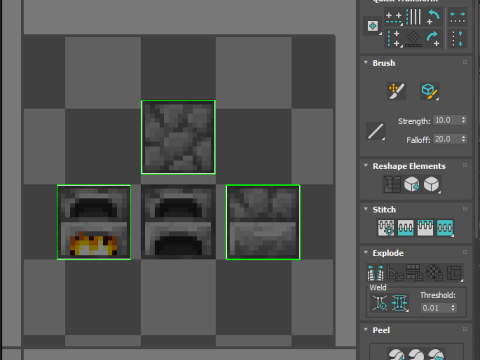
Task: Click Flatten by Polygon Angle icon
Action: pos(395,273)
